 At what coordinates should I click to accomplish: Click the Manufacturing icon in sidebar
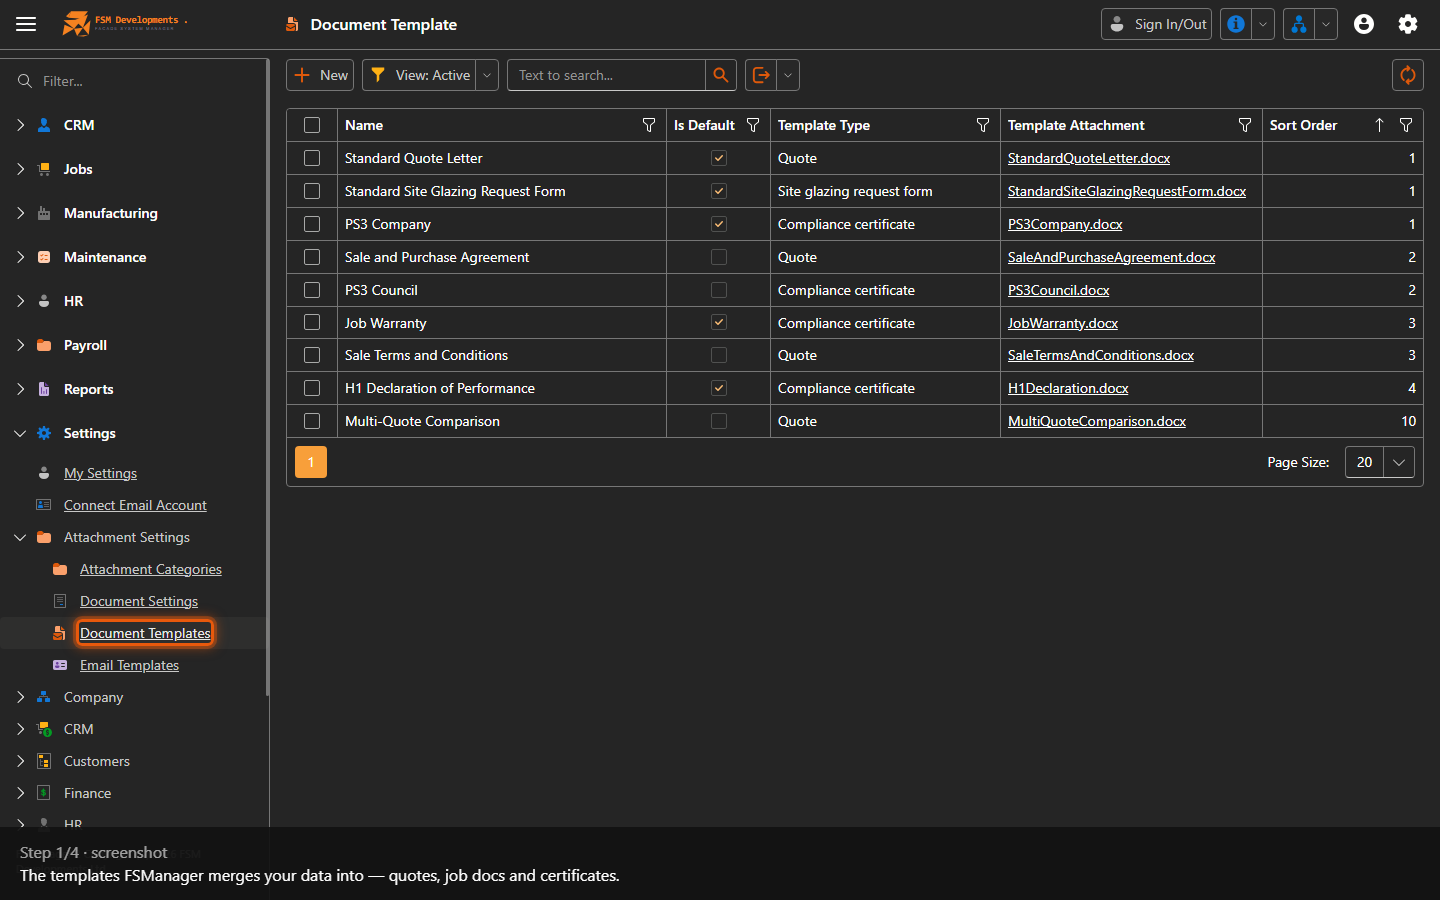44,213
